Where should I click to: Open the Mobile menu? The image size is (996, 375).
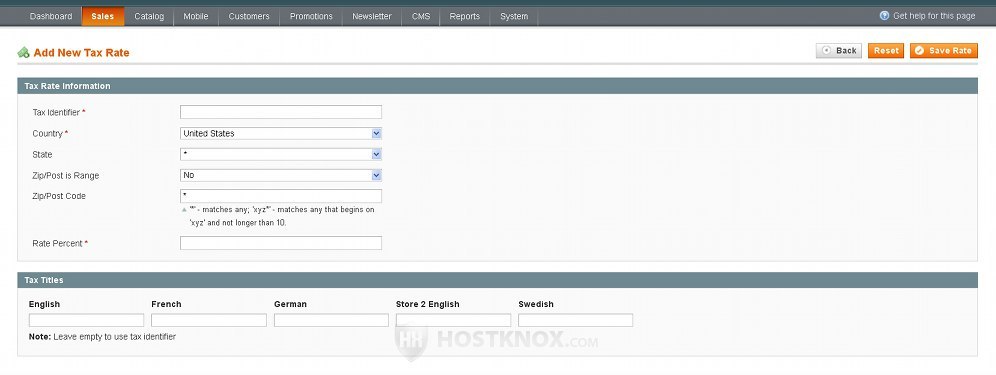(196, 17)
